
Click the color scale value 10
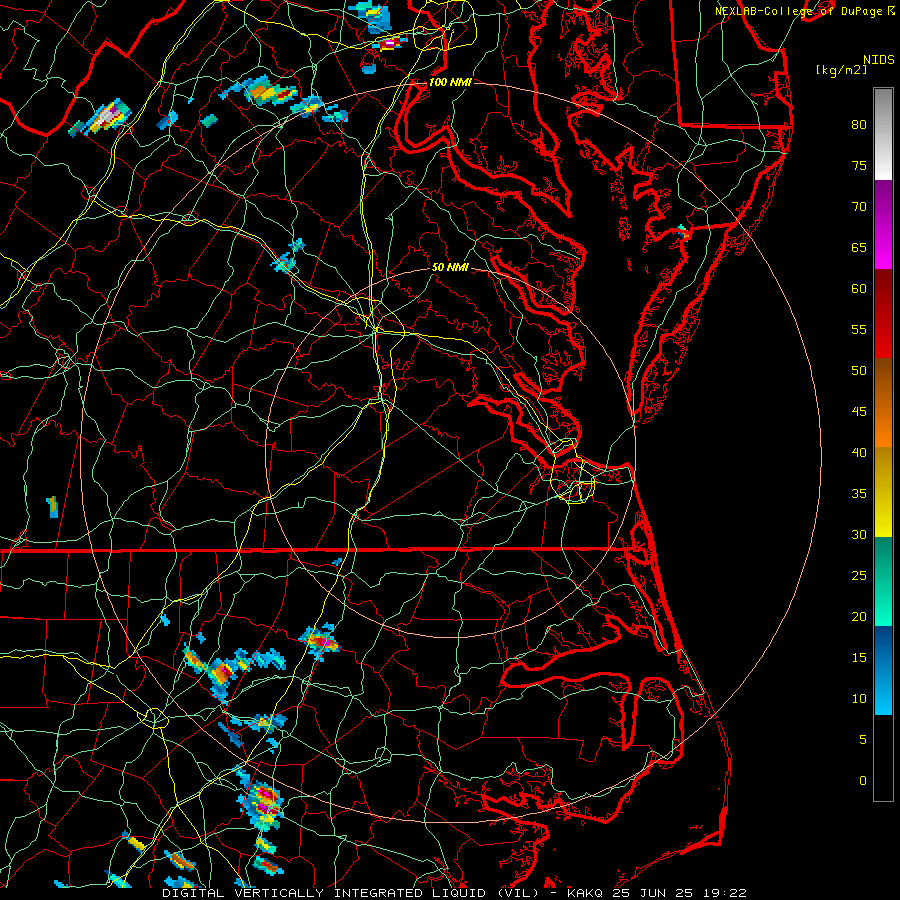pos(859,699)
